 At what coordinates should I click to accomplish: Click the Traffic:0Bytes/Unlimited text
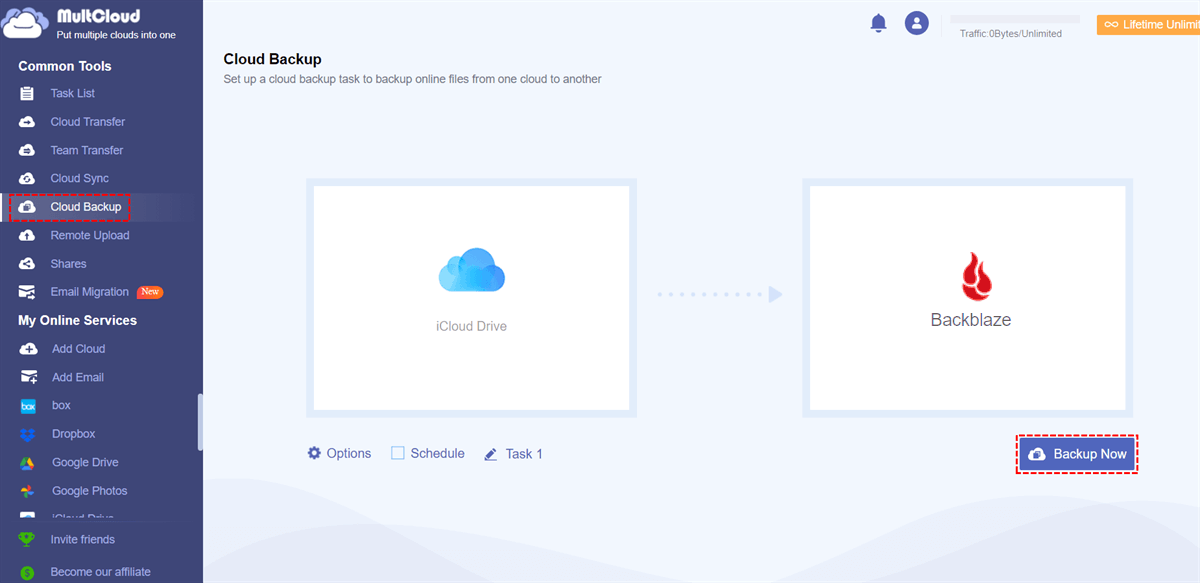click(x=1011, y=33)
